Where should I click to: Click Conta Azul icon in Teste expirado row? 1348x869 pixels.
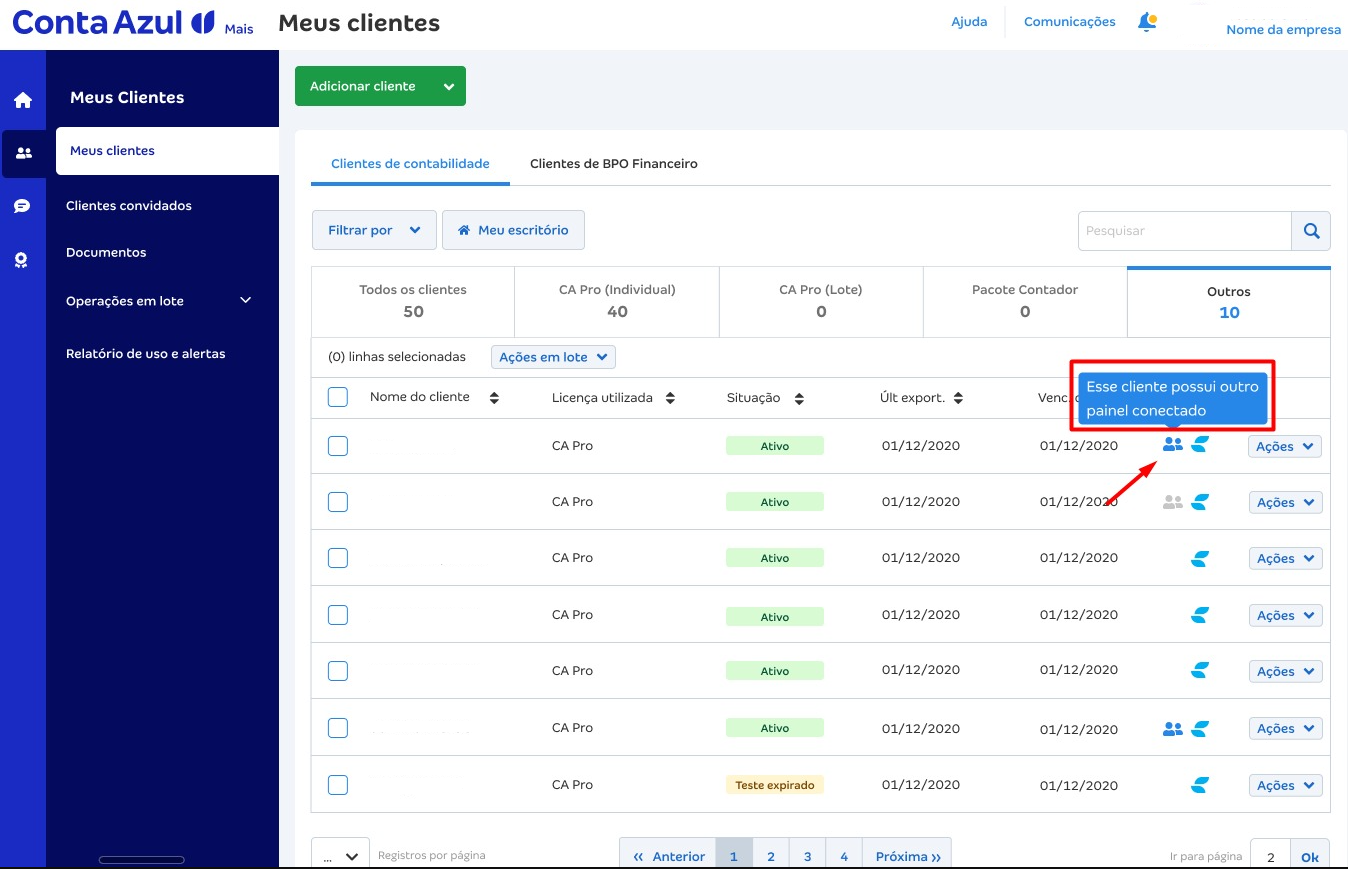coord(1200,785)
